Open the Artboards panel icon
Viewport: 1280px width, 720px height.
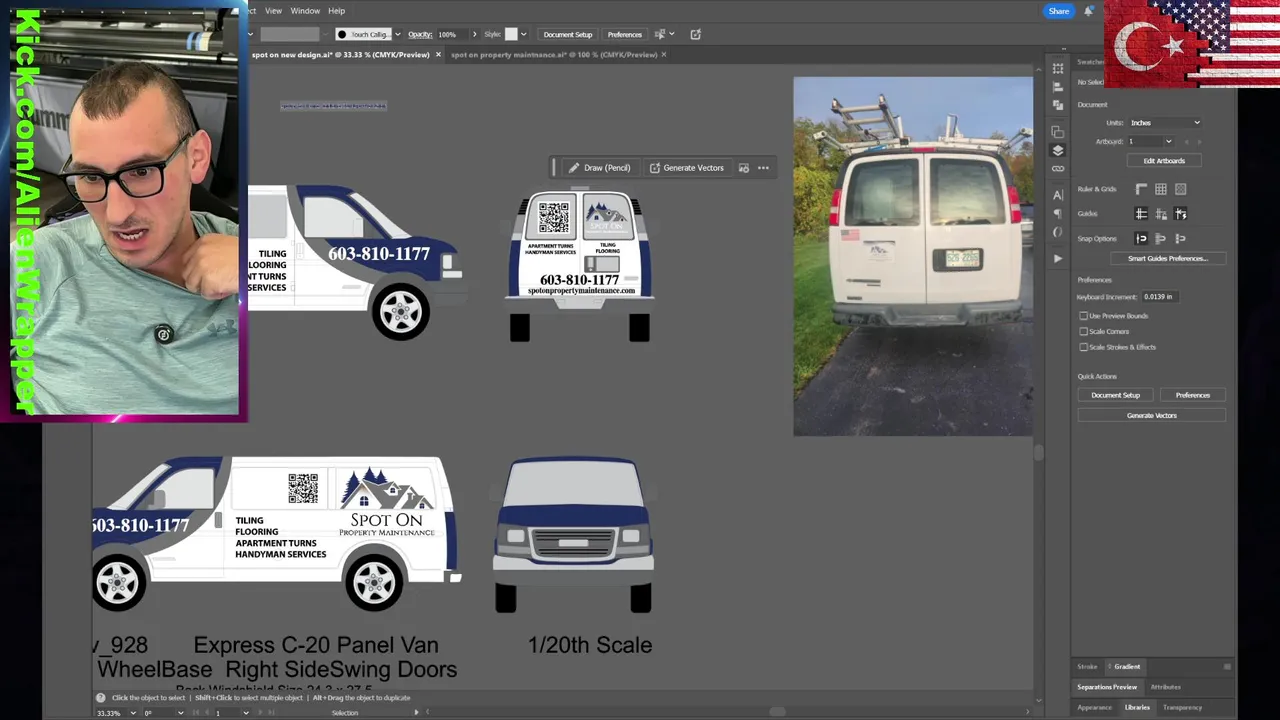pyautogui.click(x=1058, y=132)
